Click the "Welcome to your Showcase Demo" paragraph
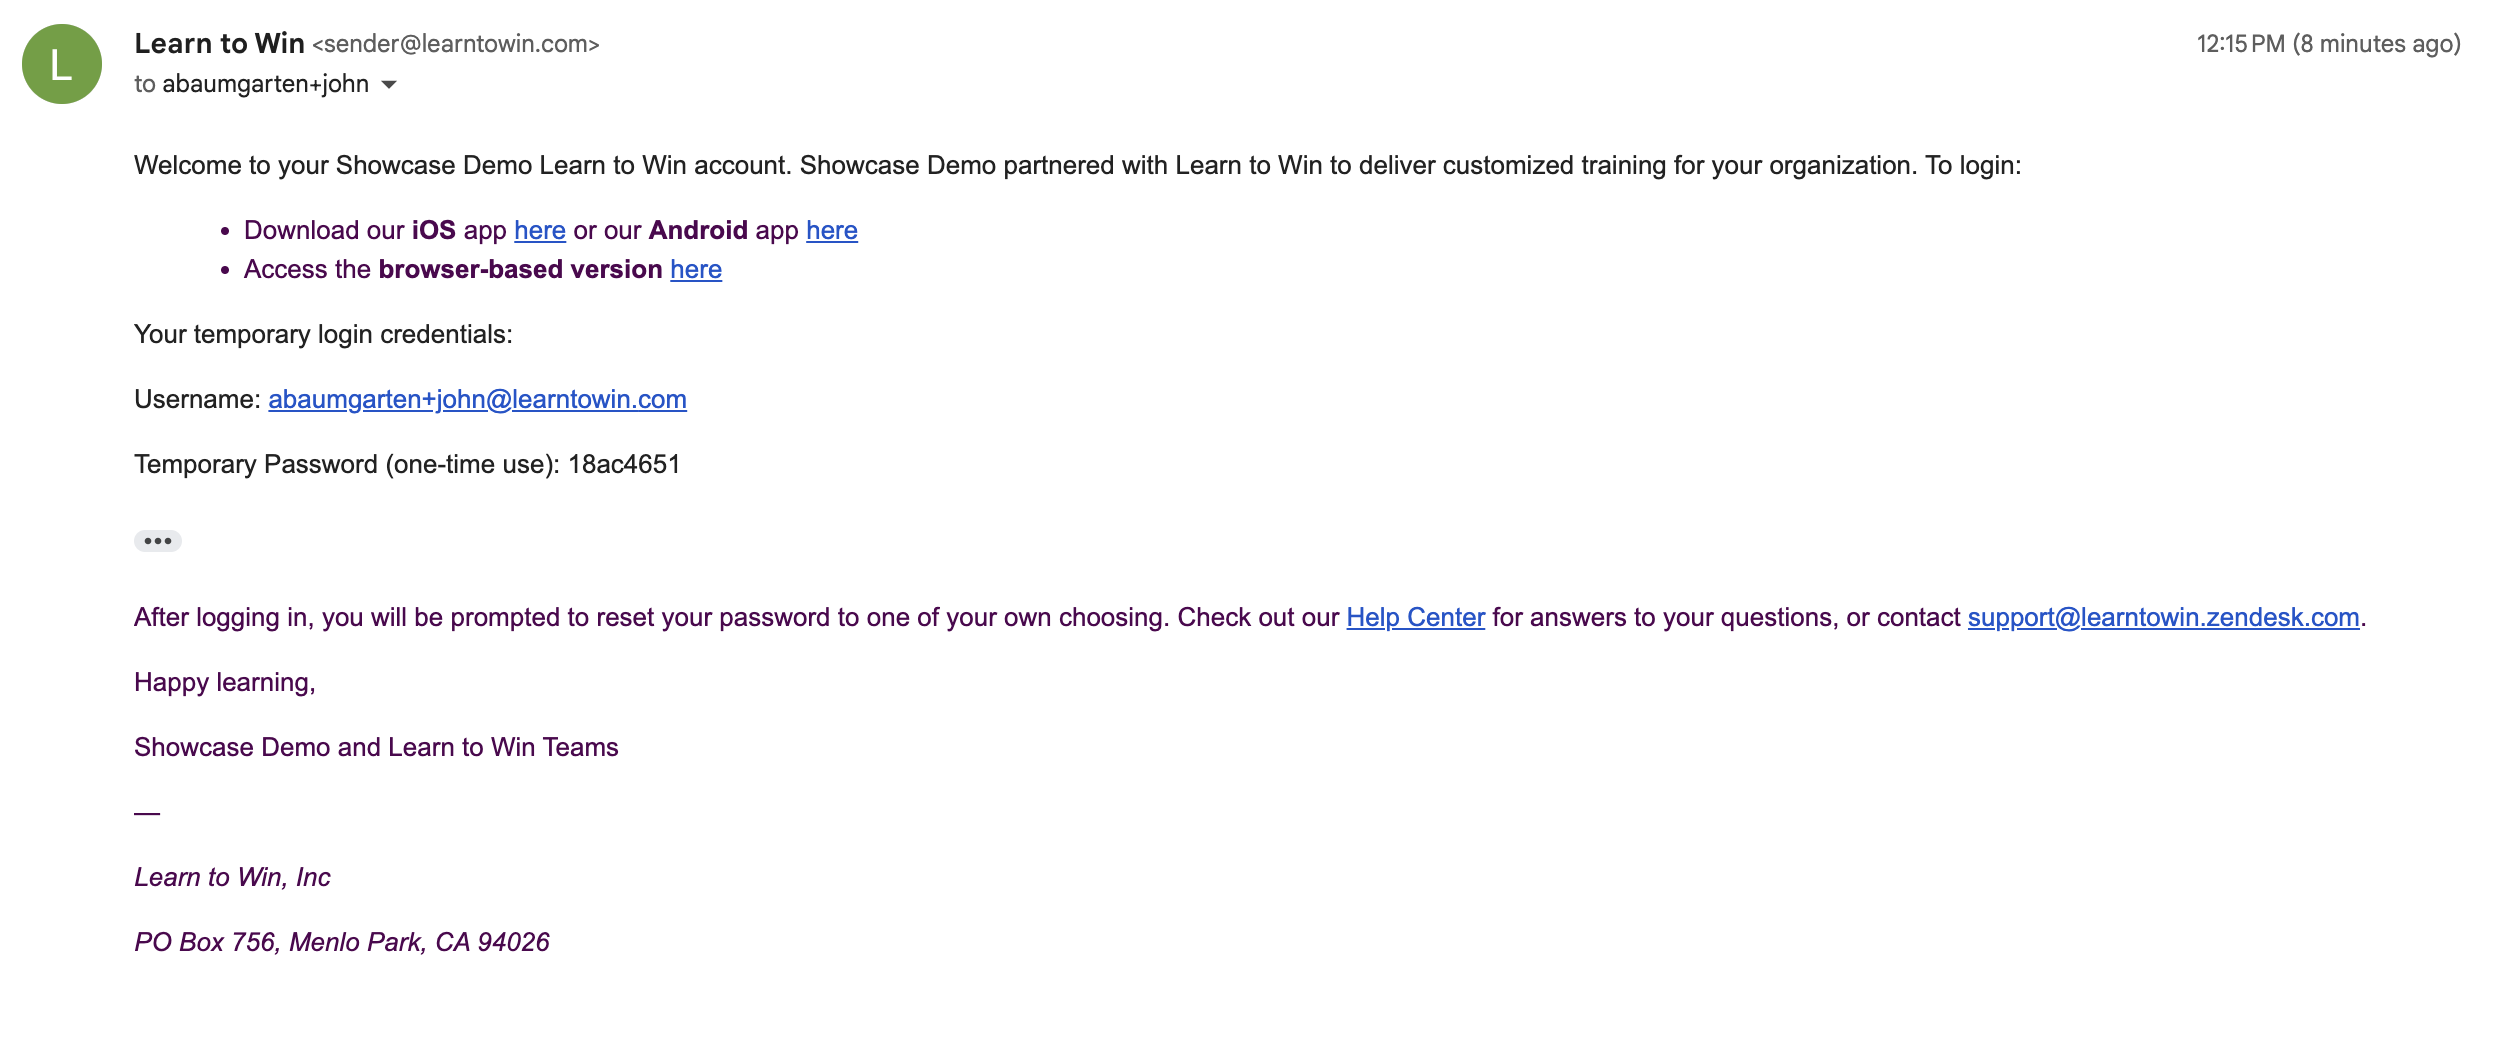Image resolution: width=2496 pixels, height=1044 pixels. pos(1077,166)
